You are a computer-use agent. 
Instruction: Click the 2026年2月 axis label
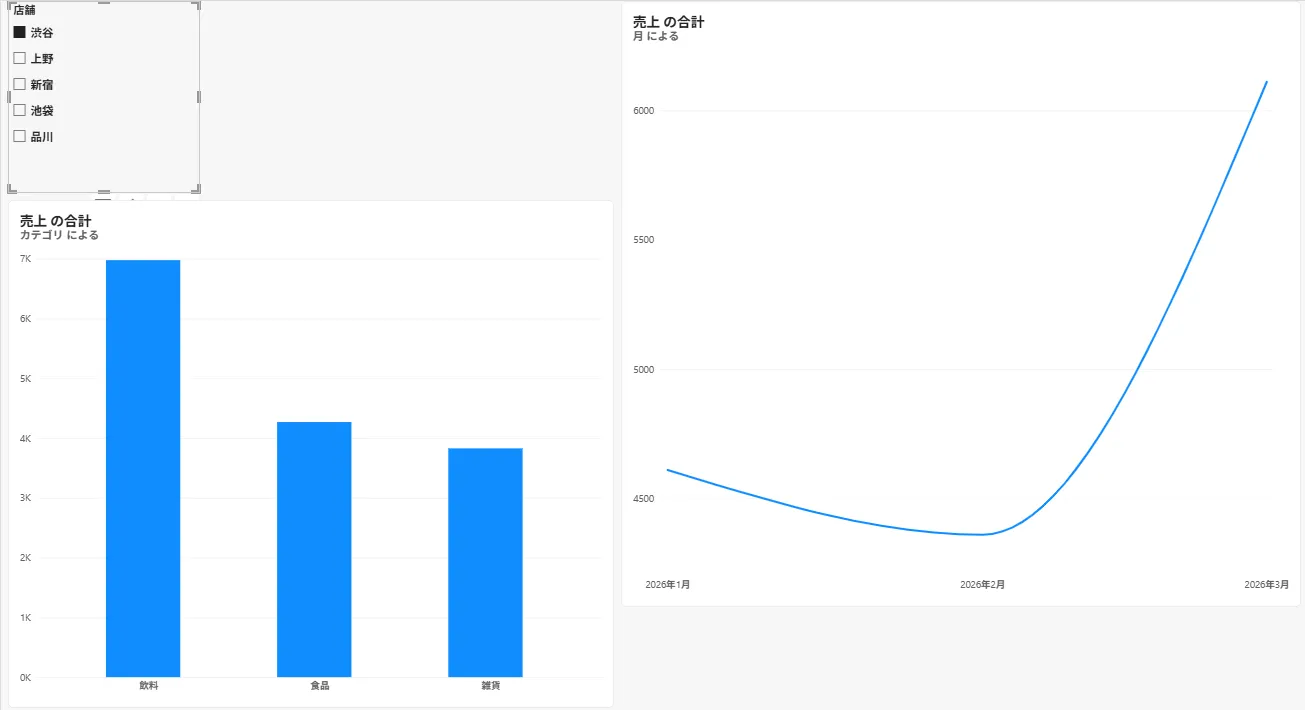[x=983, y=584]
